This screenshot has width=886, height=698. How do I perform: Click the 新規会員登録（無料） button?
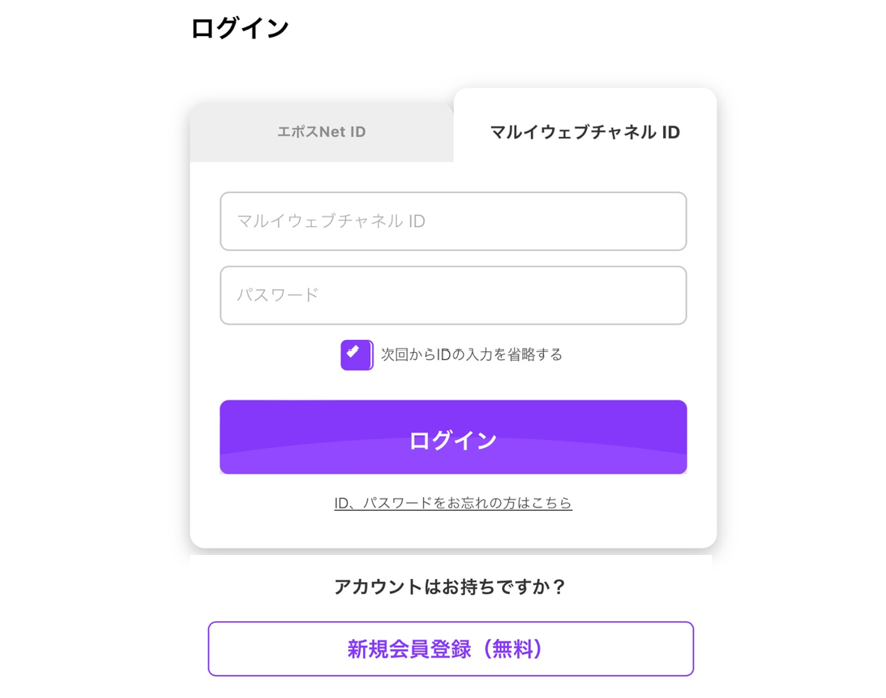(450, 649)
